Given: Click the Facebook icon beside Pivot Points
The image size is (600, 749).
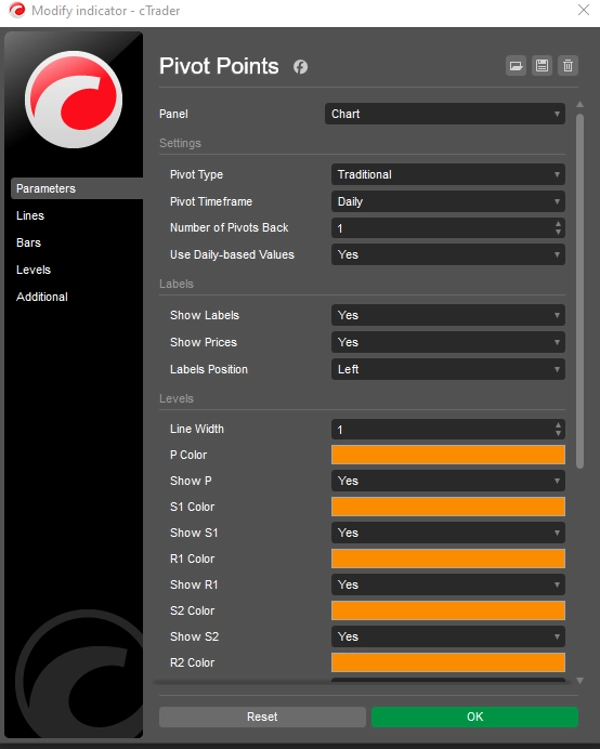Looking at the screenshot, I should pos(300,67).
